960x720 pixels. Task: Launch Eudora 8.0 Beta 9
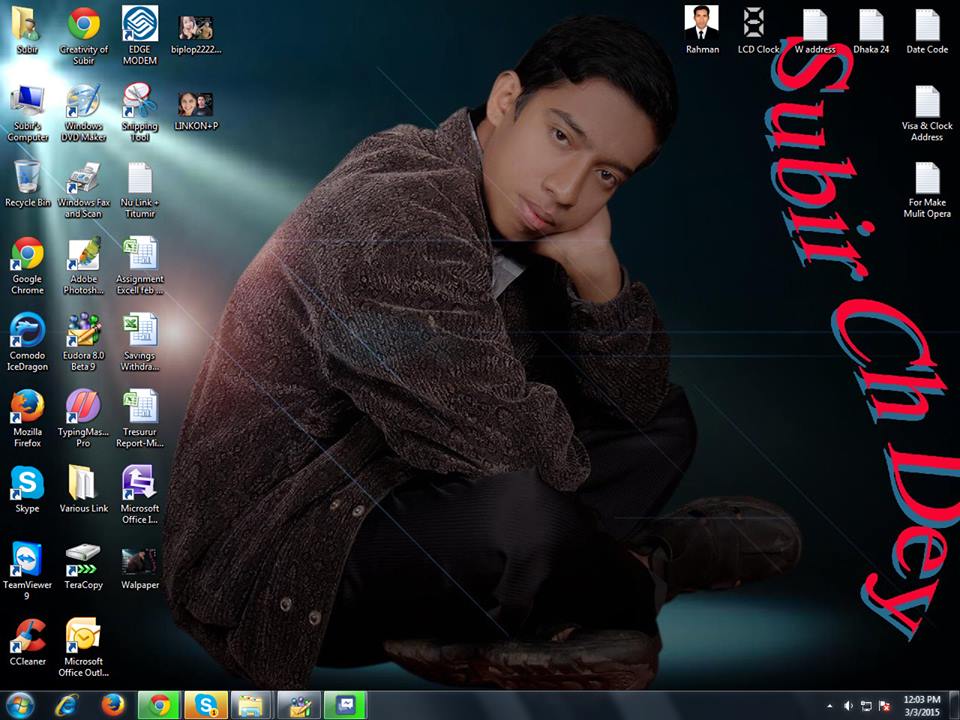(x=83, y=343)
